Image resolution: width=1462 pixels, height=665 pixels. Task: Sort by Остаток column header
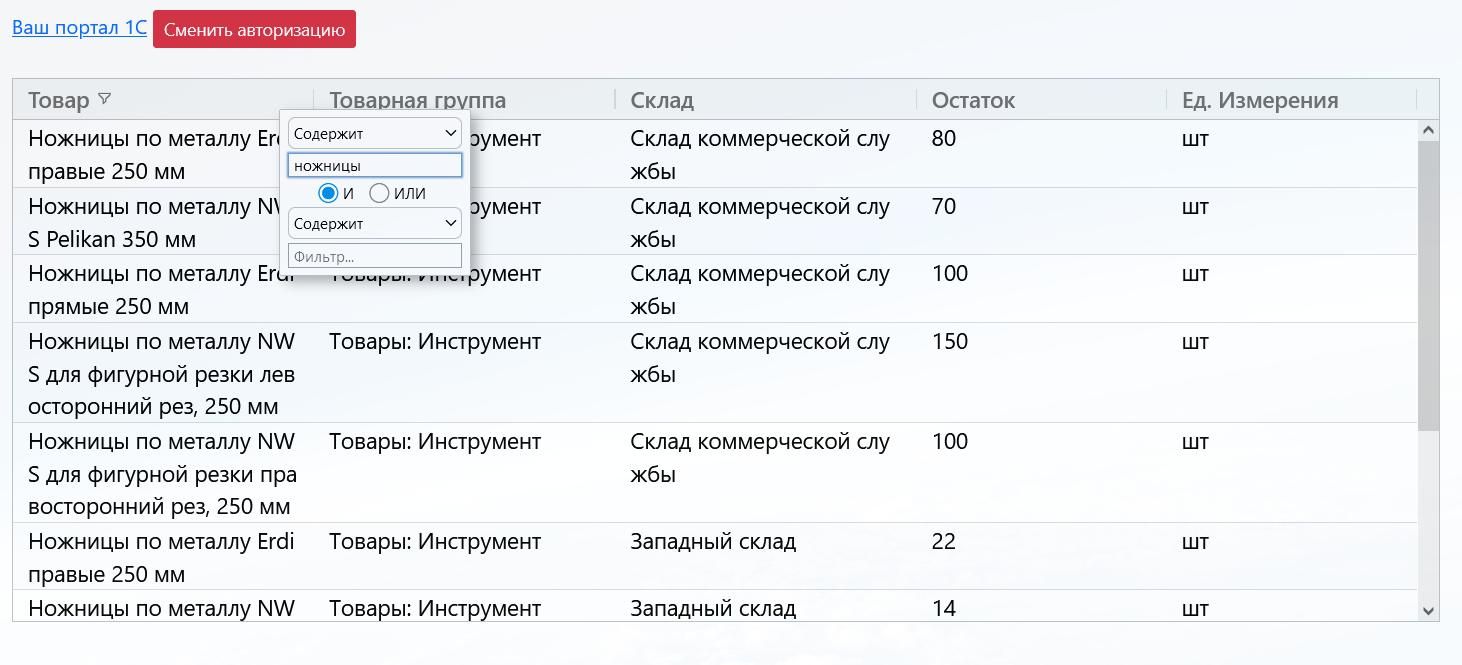pos(973,100)
